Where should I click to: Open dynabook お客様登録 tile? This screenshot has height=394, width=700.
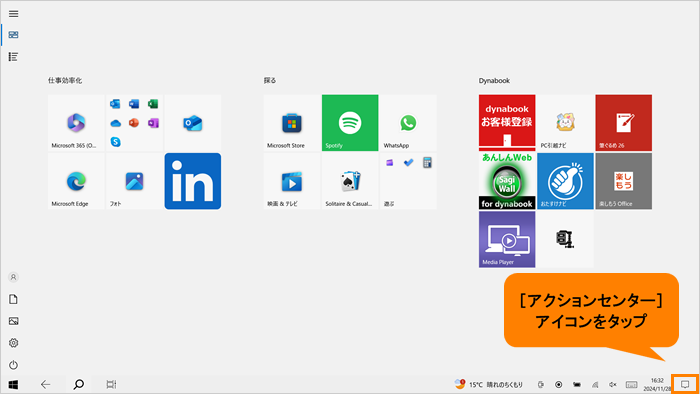pyautogui.click(x=507, y=123)
